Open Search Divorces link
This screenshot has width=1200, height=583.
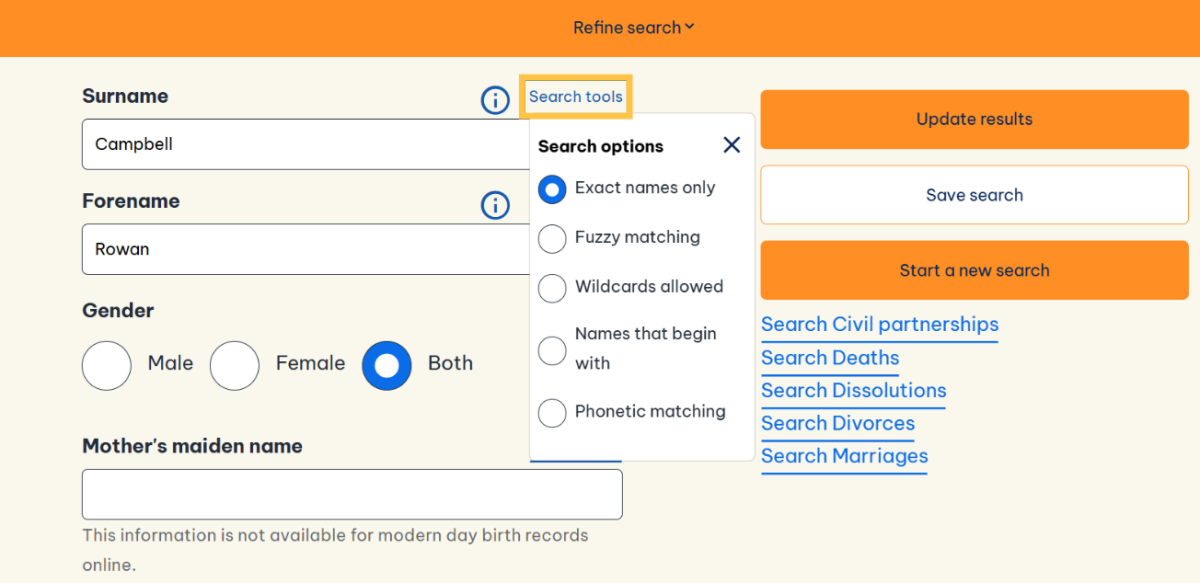tap(838, 424)
